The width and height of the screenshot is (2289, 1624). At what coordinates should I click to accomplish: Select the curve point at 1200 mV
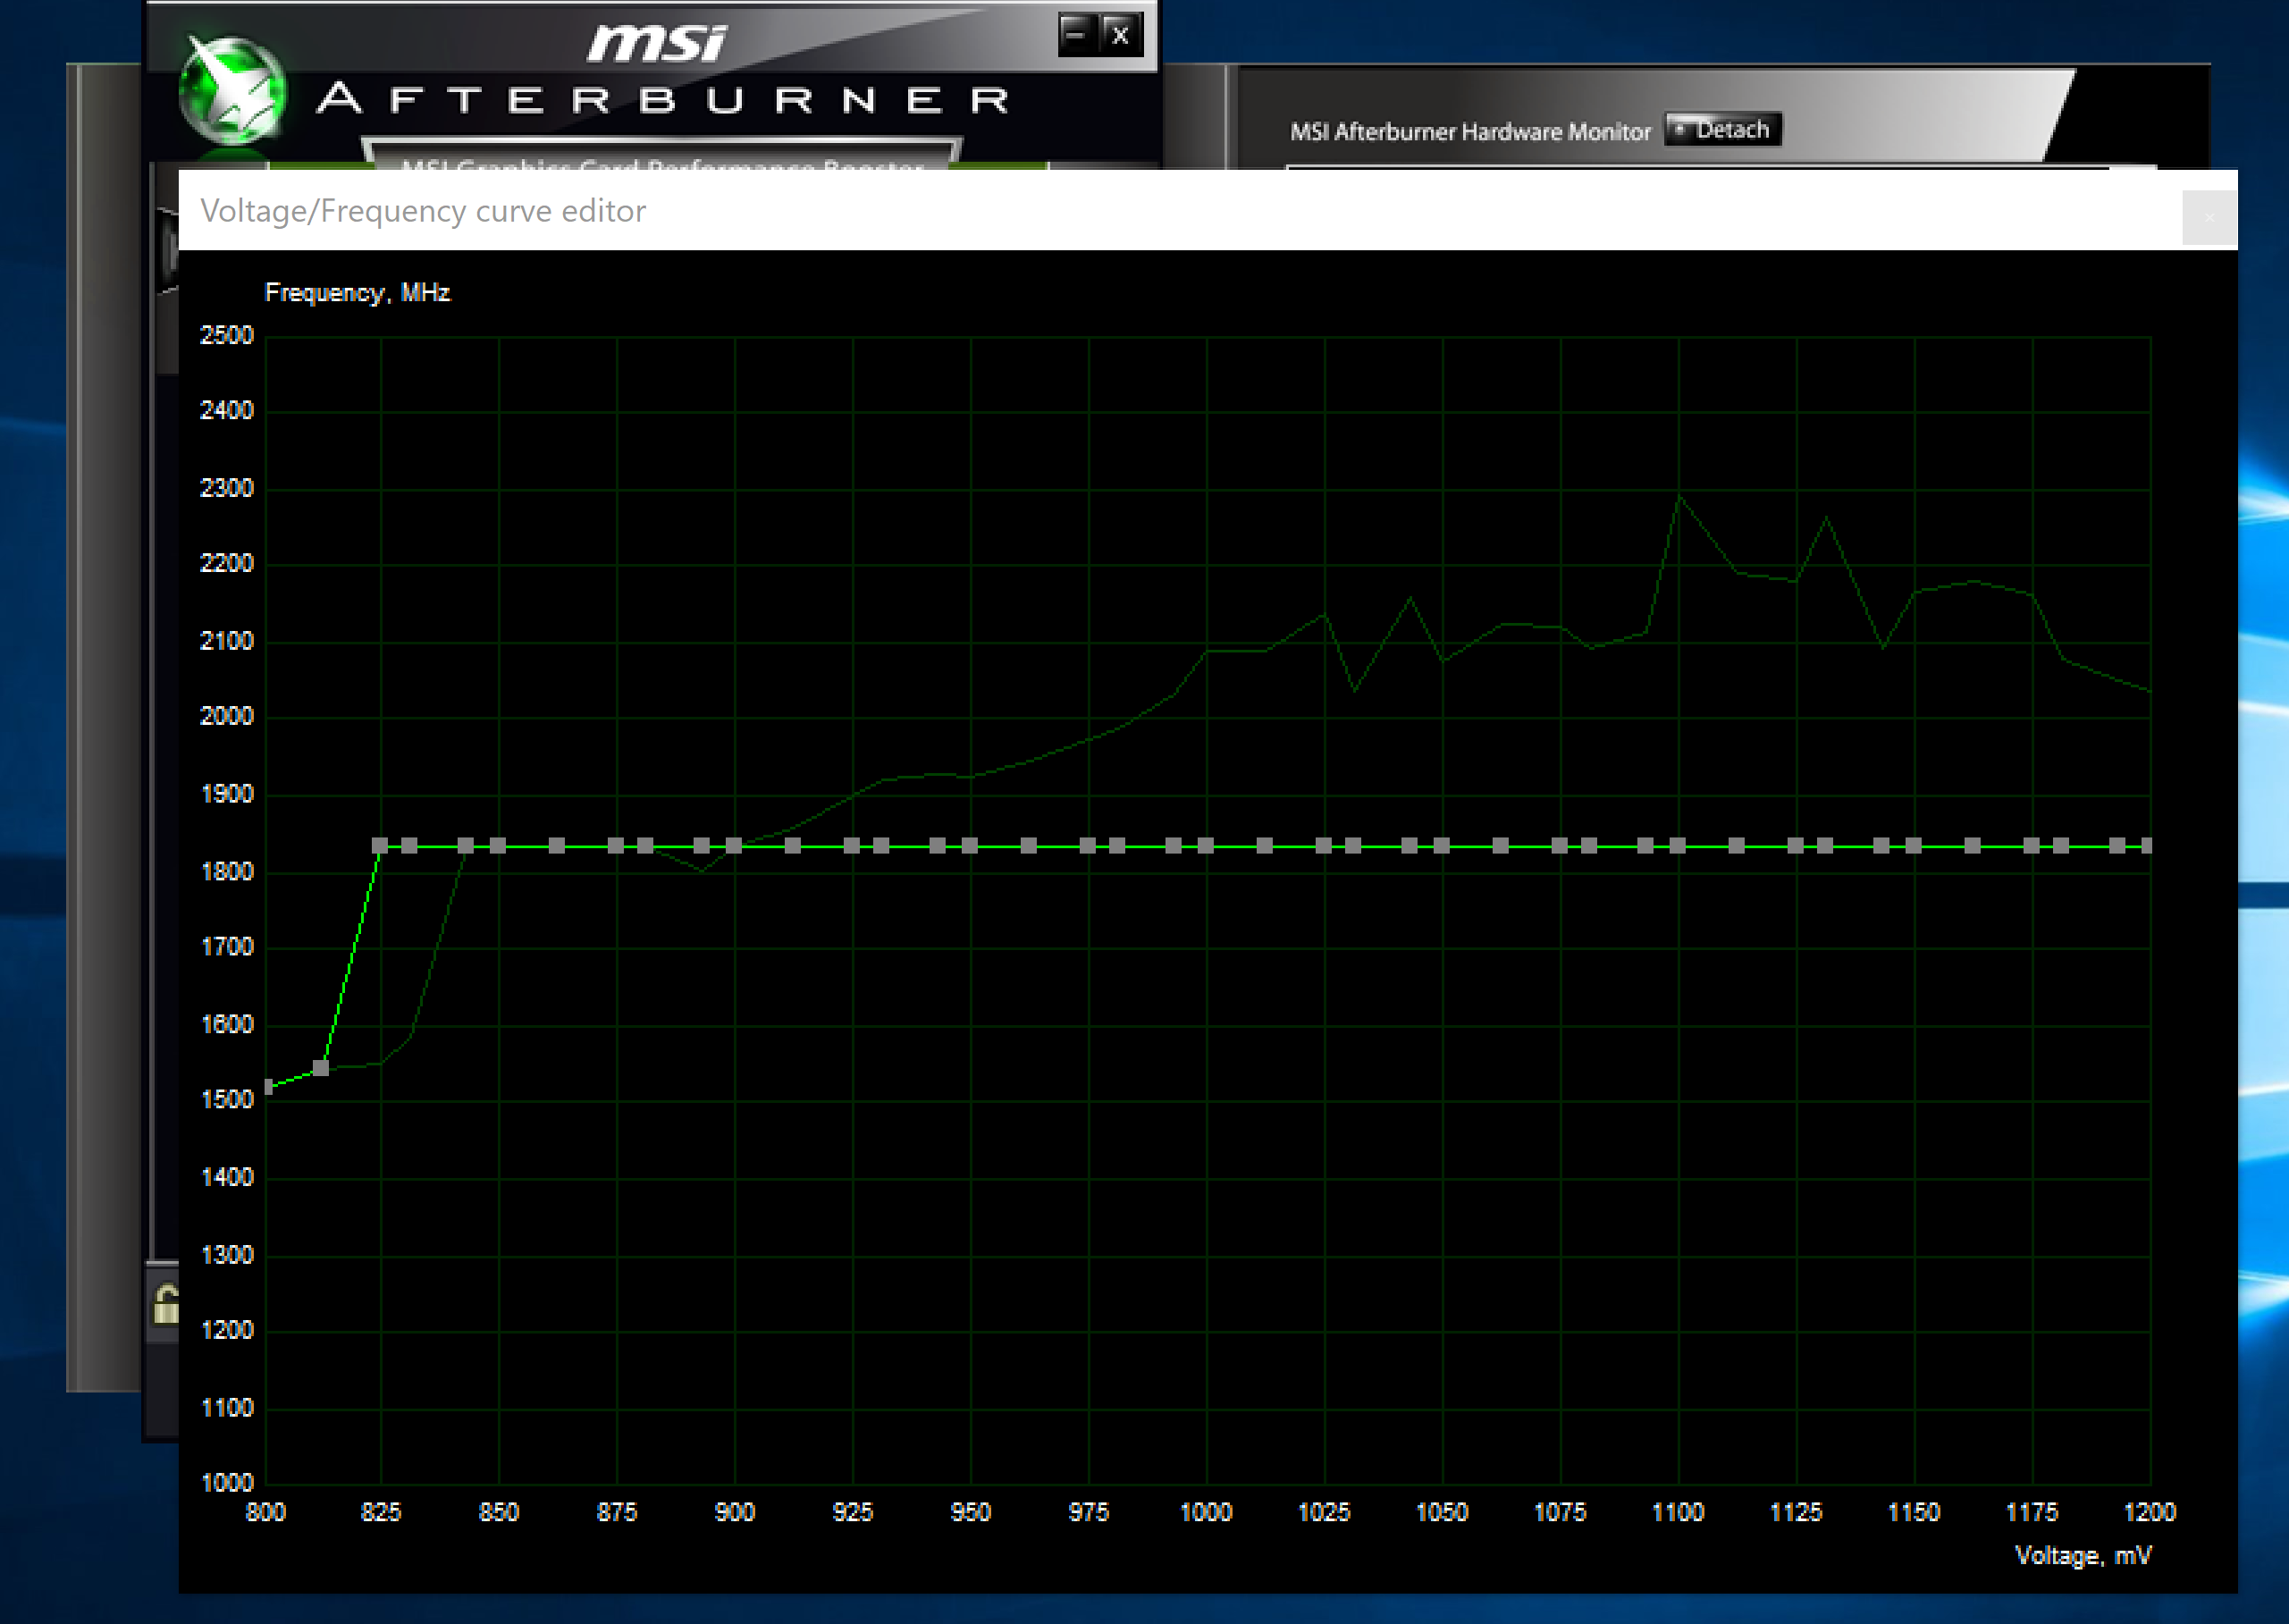pyautogui.click(x=2147, y=846)
